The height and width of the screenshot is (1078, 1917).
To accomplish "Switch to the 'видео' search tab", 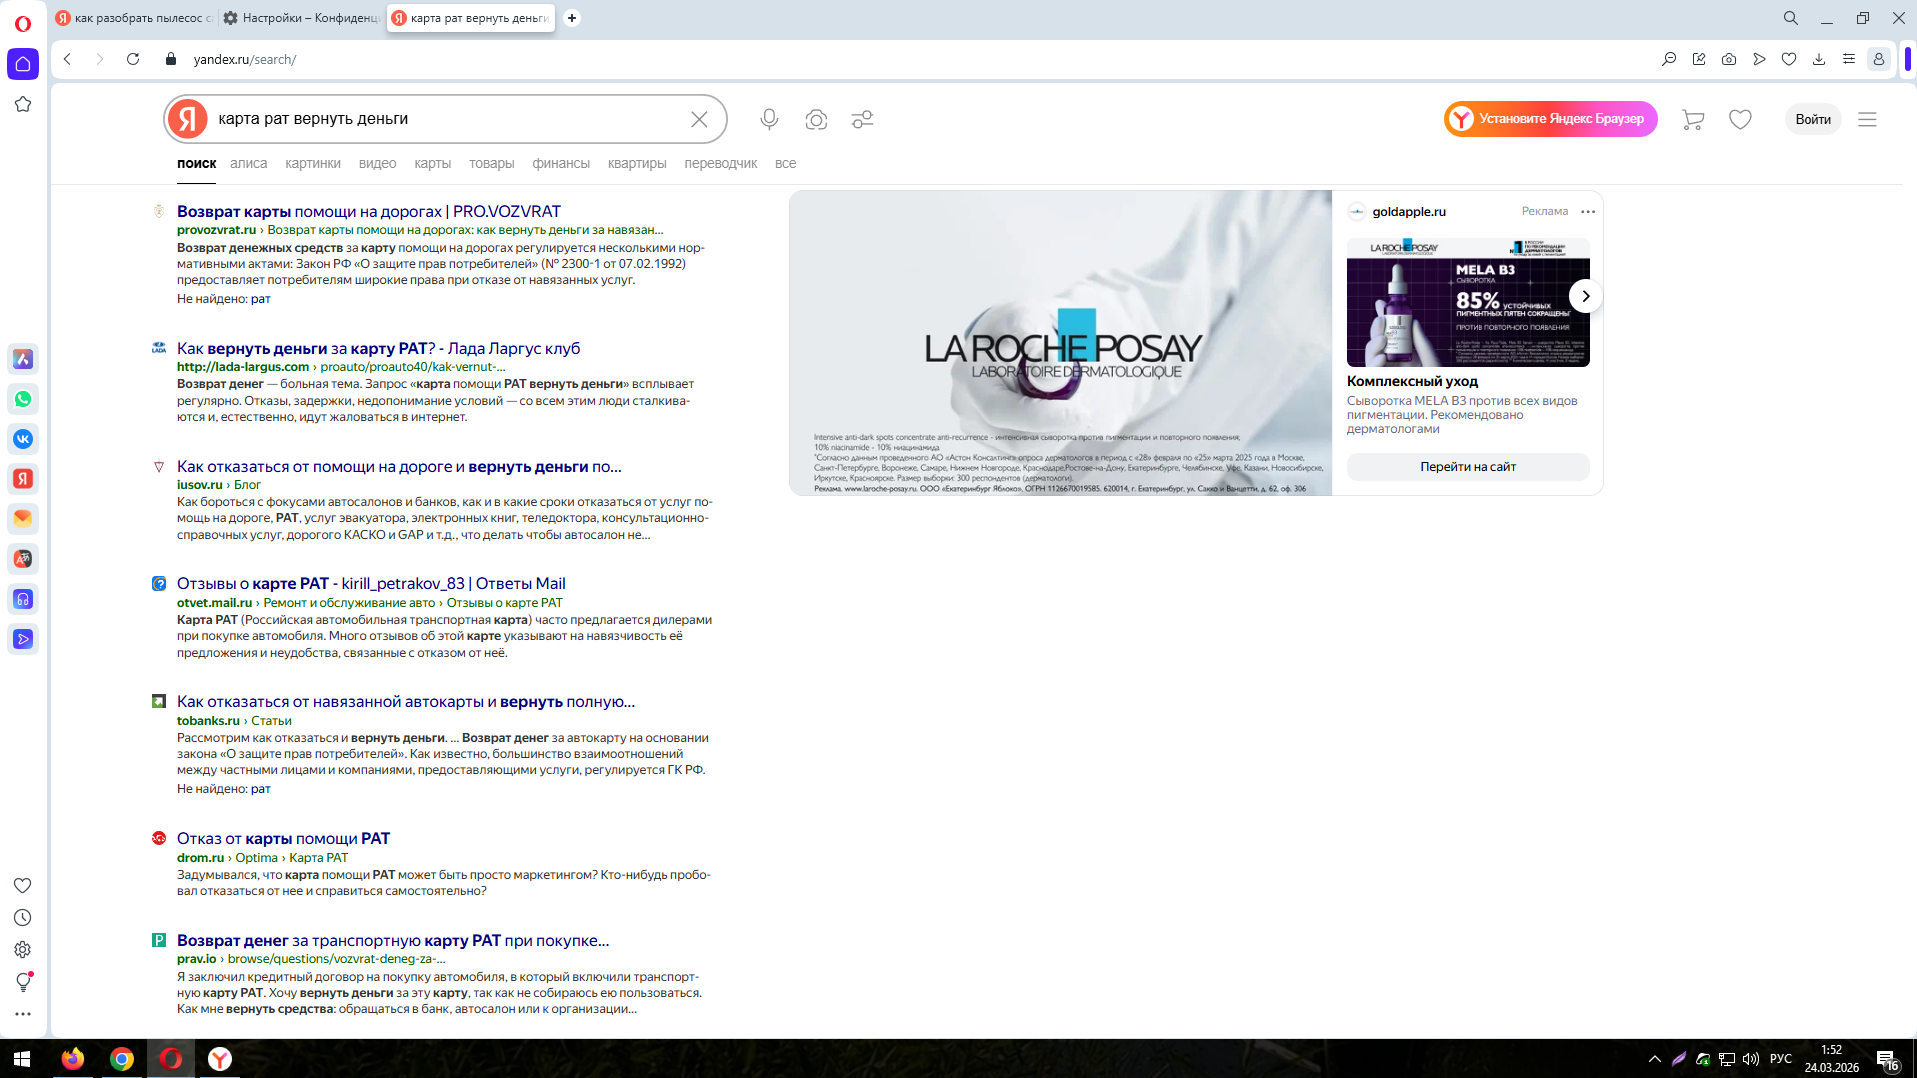I will 377,163.
